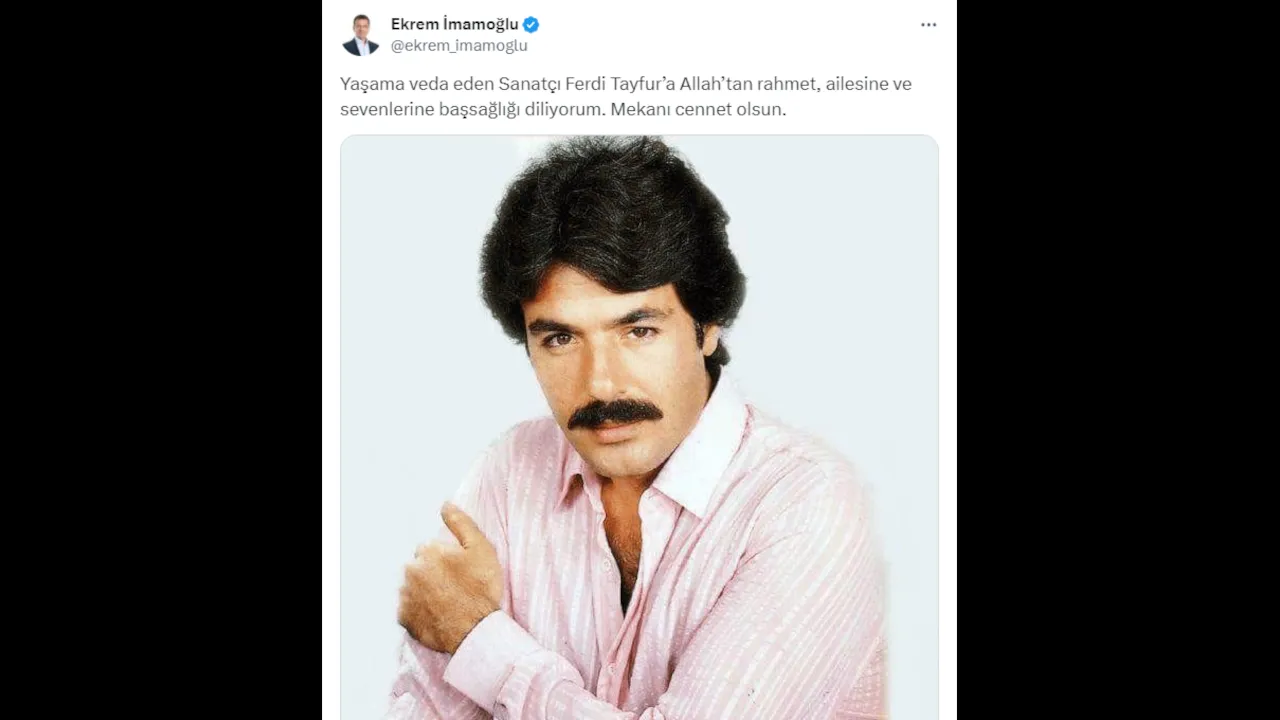Screen dimensions: 1280x720
Task: Click the word diliyorum in the tweet
Action: click(565, 110)
